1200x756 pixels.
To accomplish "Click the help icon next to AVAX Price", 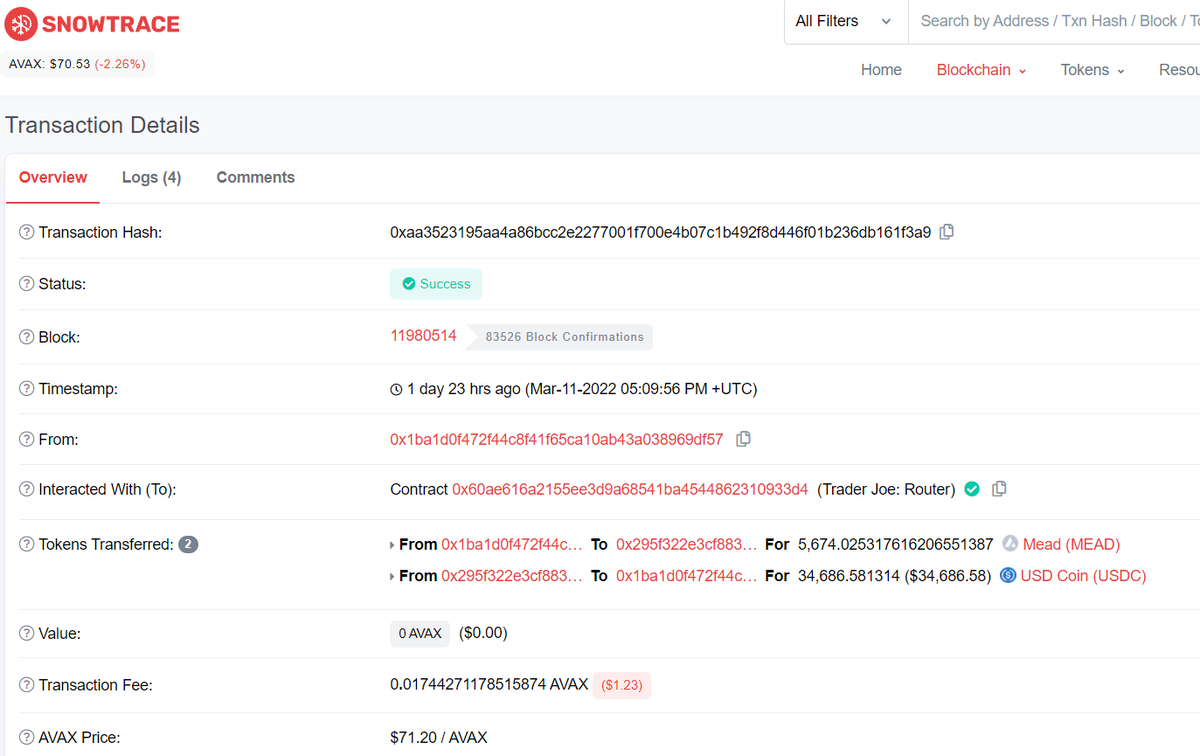I will pos(27,738).
